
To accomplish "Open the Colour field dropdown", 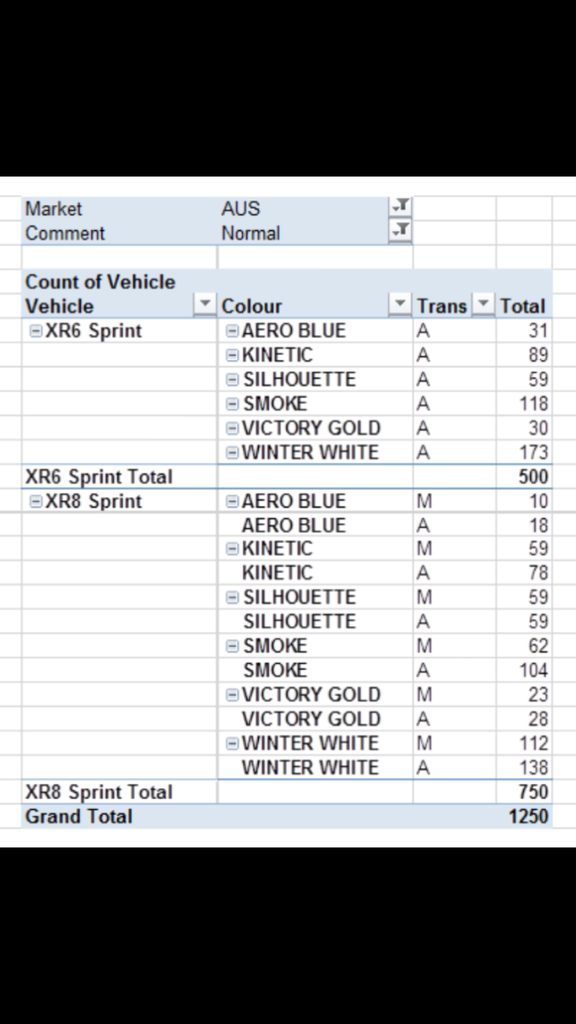I will (400, 305).
